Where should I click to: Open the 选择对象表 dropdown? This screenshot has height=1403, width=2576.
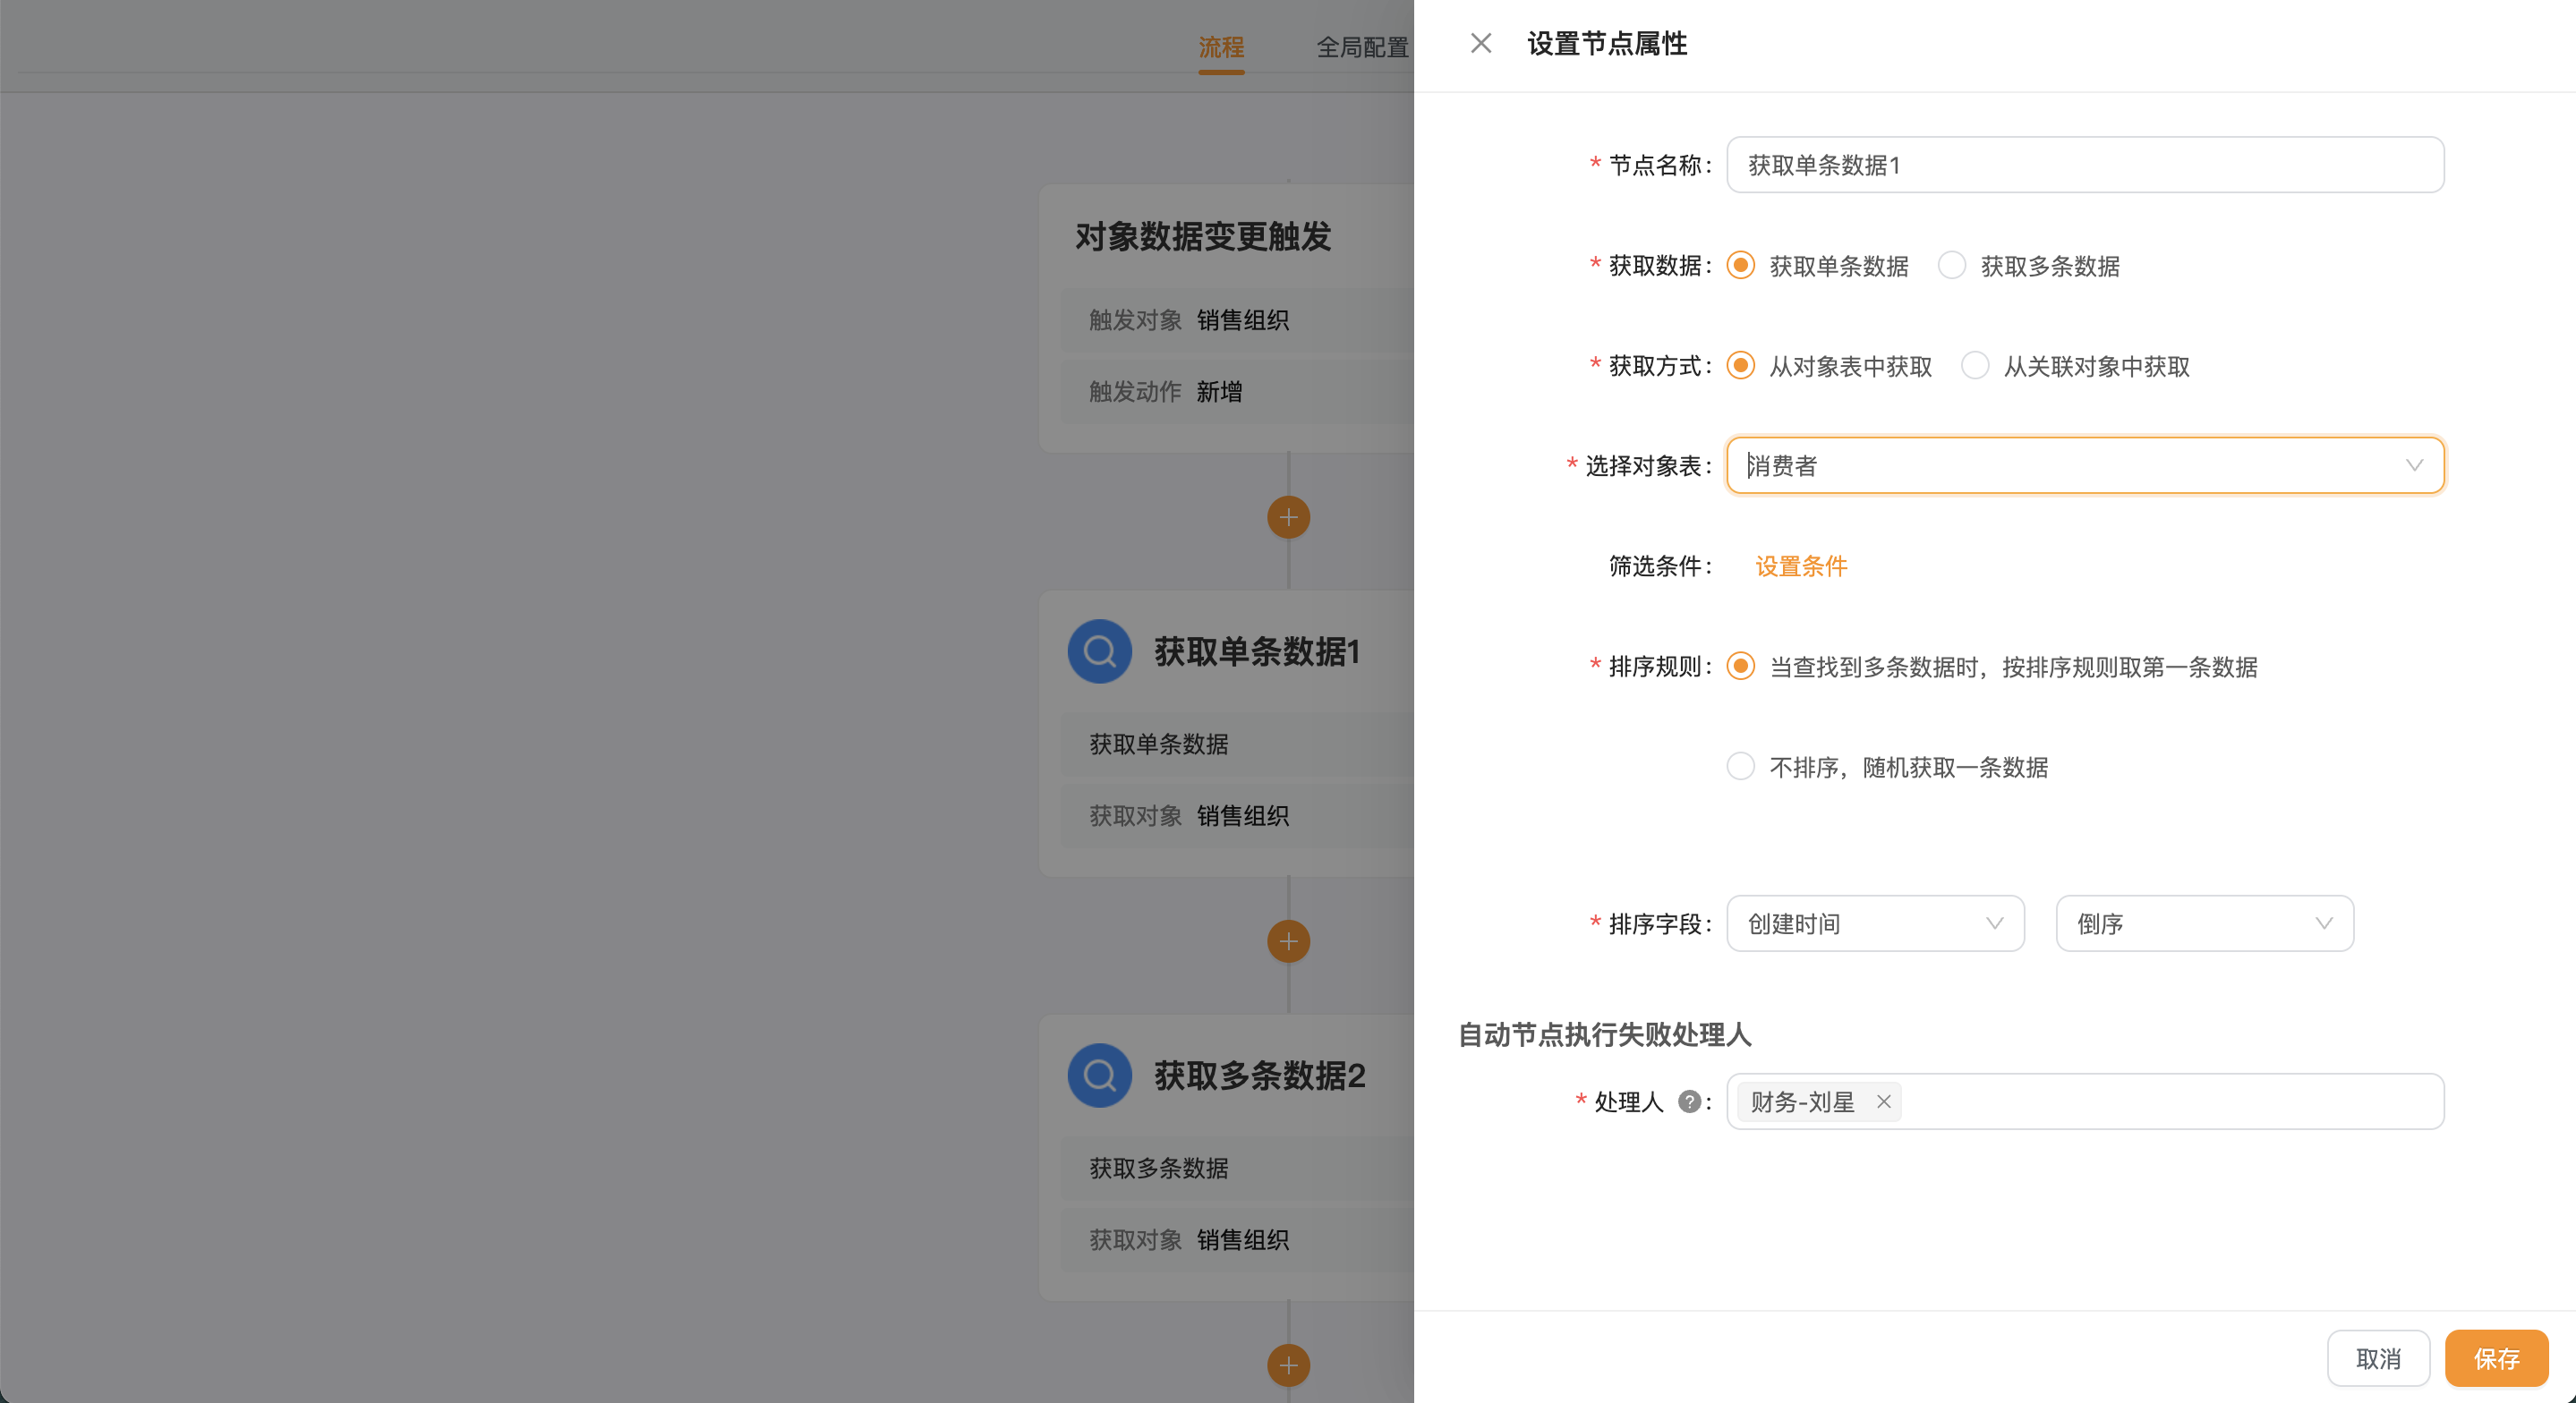point(2085,465)
